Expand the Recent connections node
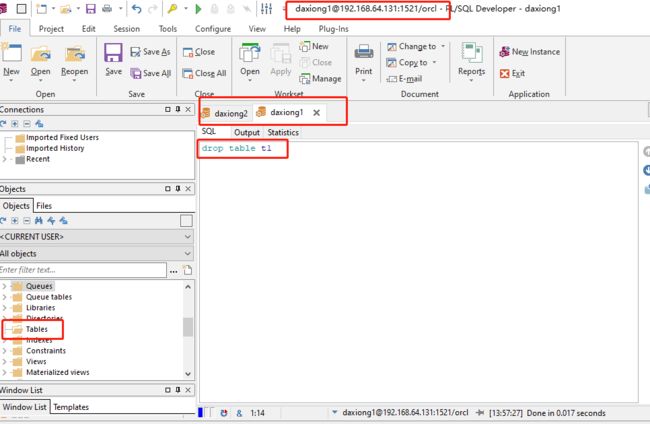This screenshot has height=424, width=650. coord(4,159)
